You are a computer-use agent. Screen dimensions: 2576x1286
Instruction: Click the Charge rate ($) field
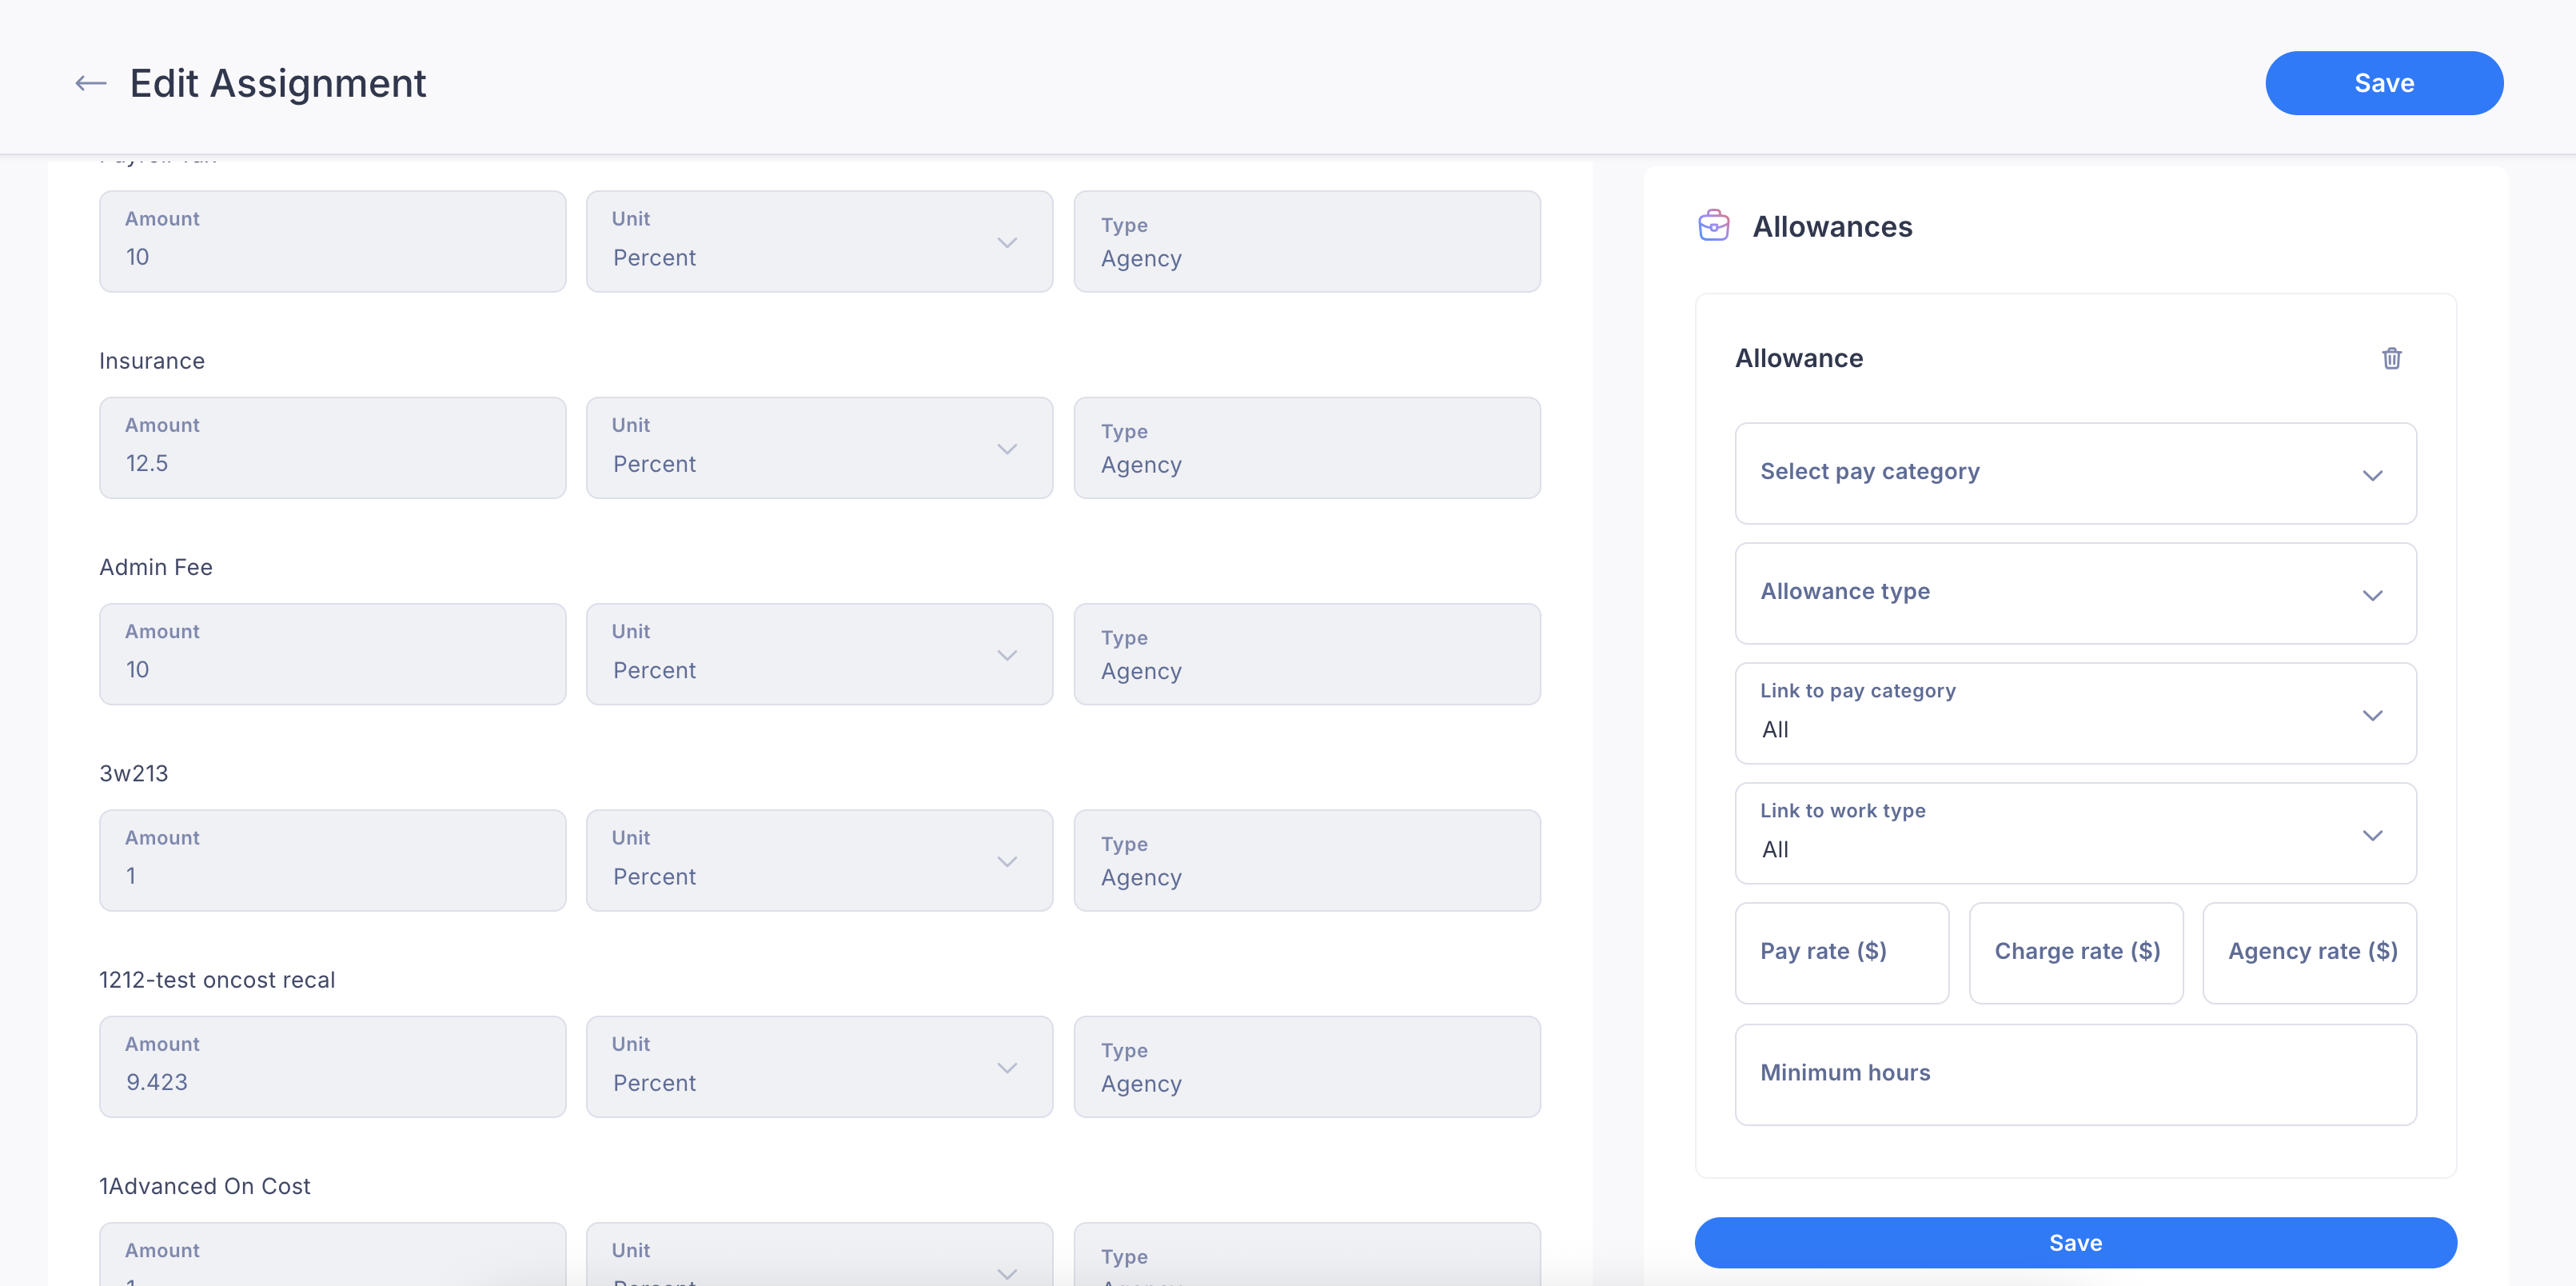pos(2075,953)
